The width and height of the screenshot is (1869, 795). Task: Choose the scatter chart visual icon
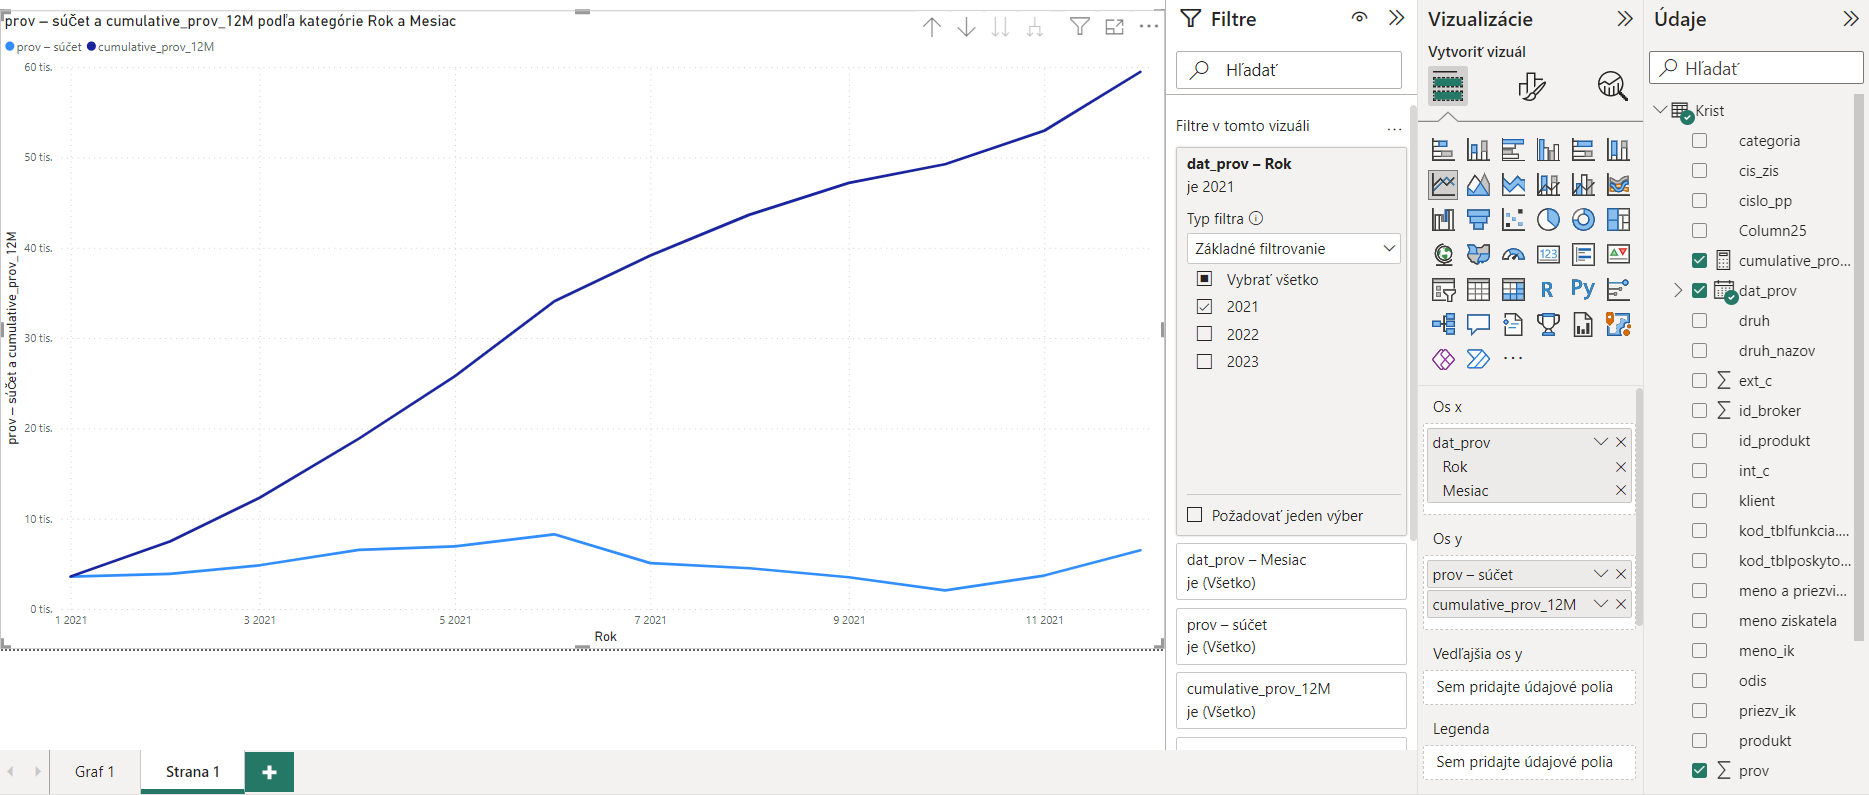point(1513,220)
